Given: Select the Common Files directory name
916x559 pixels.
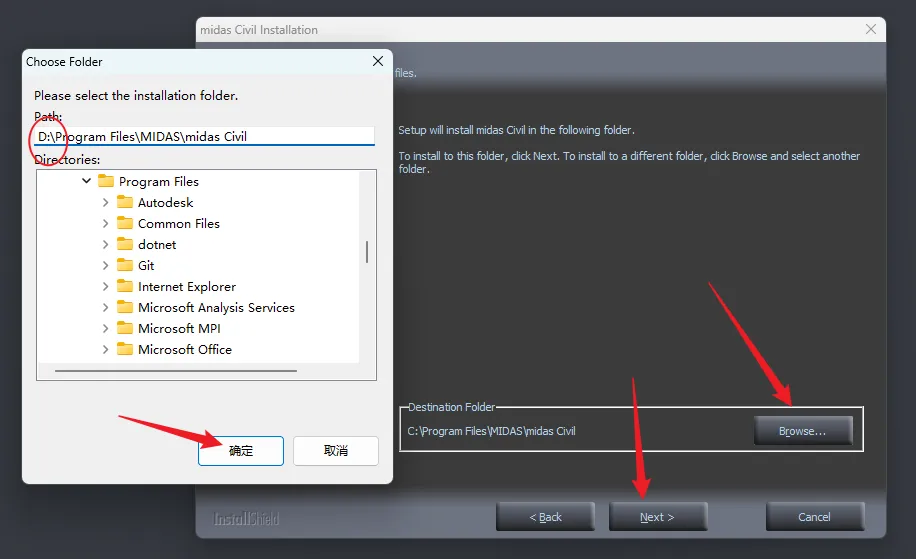Looking at the screenshot, I should point(179,224).
